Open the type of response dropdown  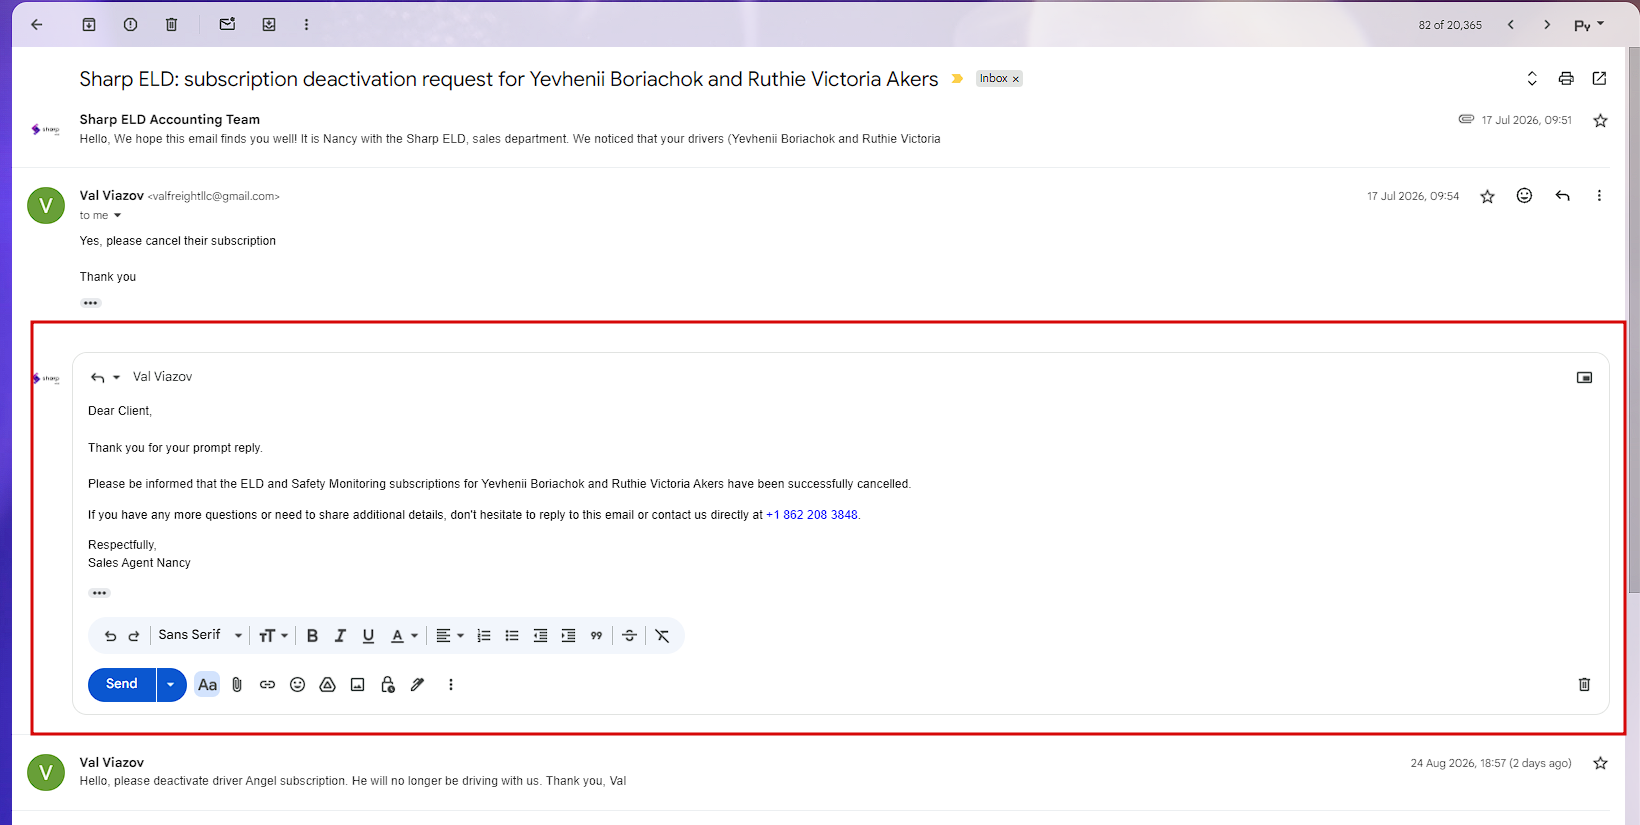tap(105, 377)
